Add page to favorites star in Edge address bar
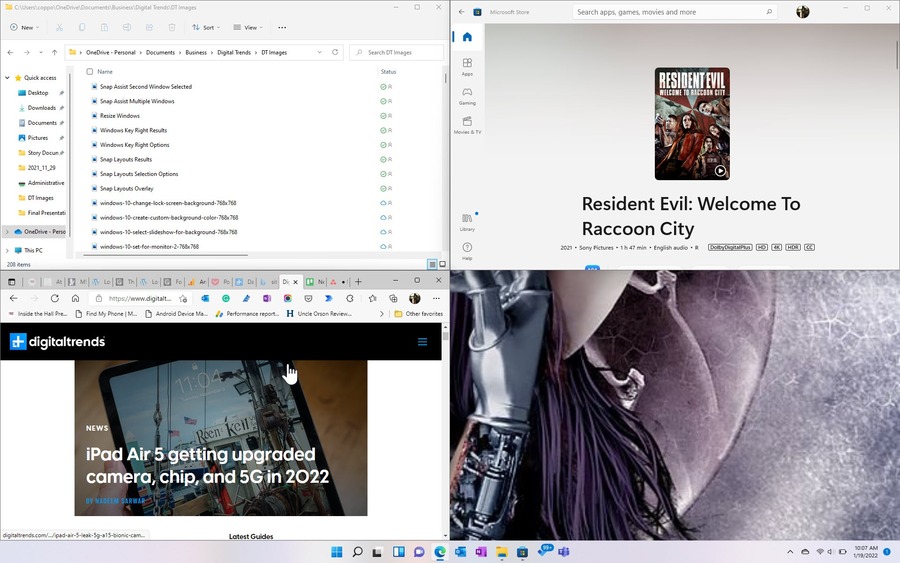The width and height of the screenshot is (900, 563). coord(183,298)
